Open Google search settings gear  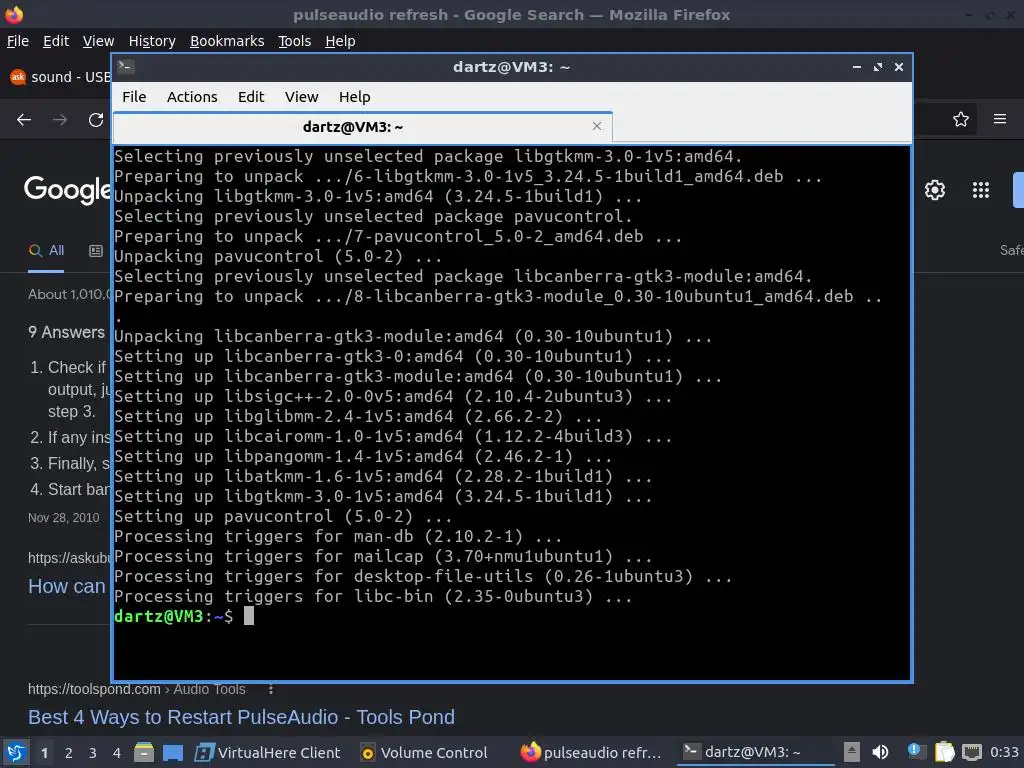pyautogui.click(x=935, y=190)
